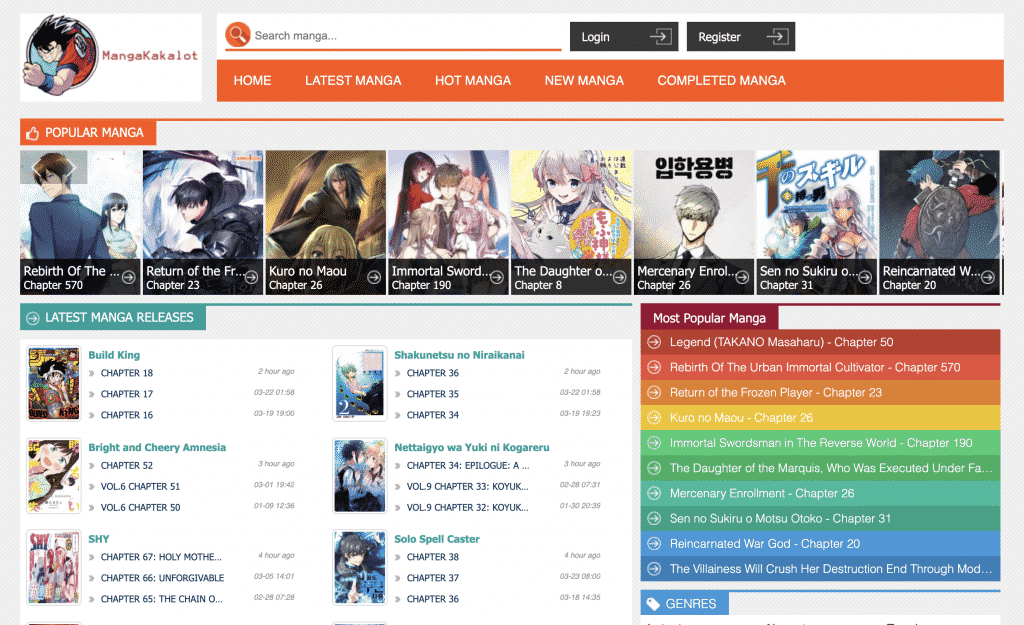Click the tag icon beside Genres
The width and height of the screenshot is (1024, 625).
pyautogui.click(x=654, y=604)
